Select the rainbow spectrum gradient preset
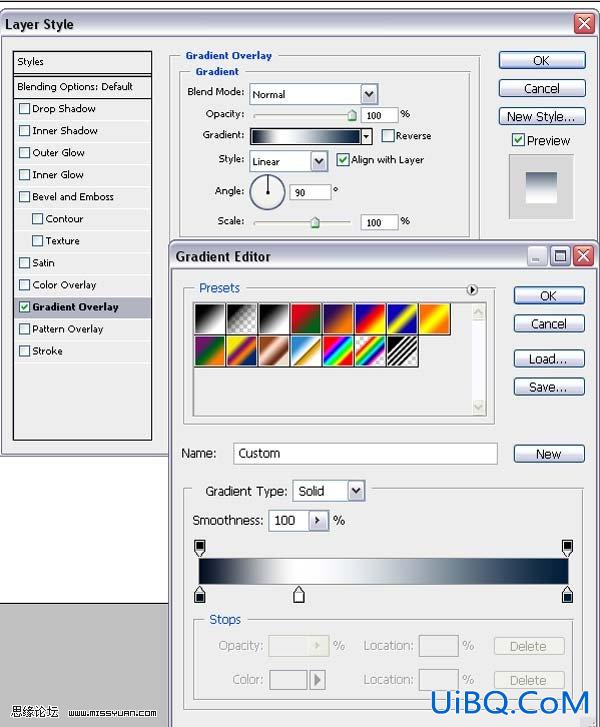The image size is (600, 727). [x=338, y=351]
